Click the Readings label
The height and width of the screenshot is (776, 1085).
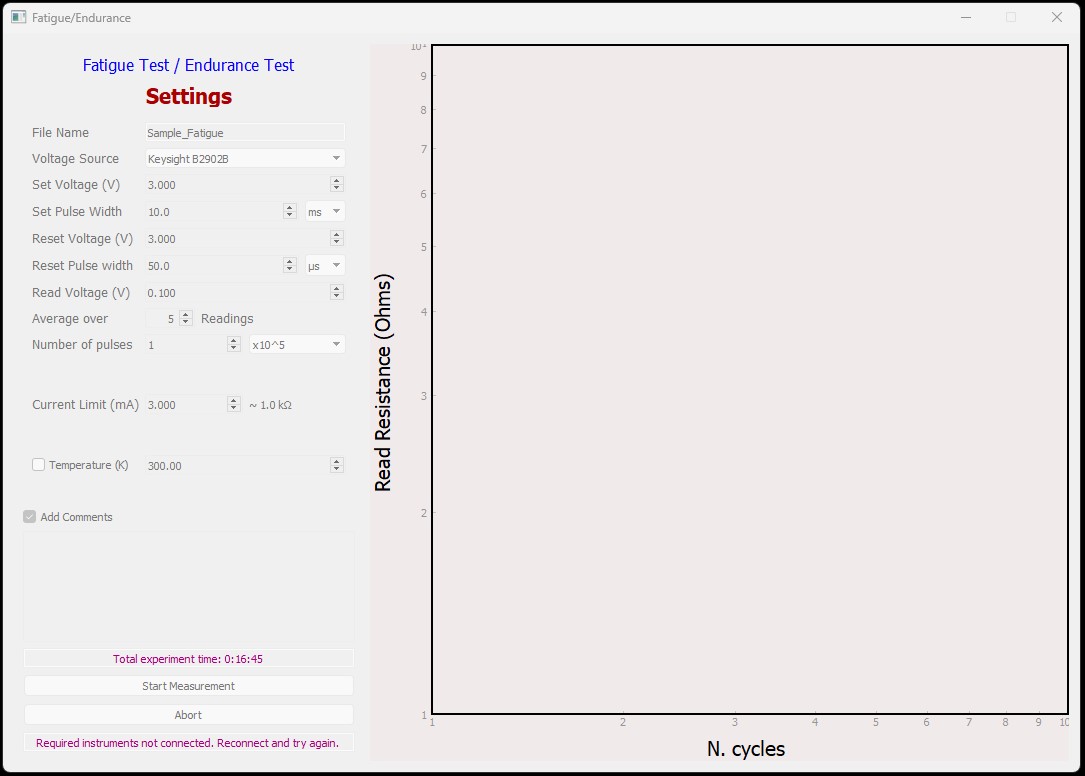click(227, 318)
